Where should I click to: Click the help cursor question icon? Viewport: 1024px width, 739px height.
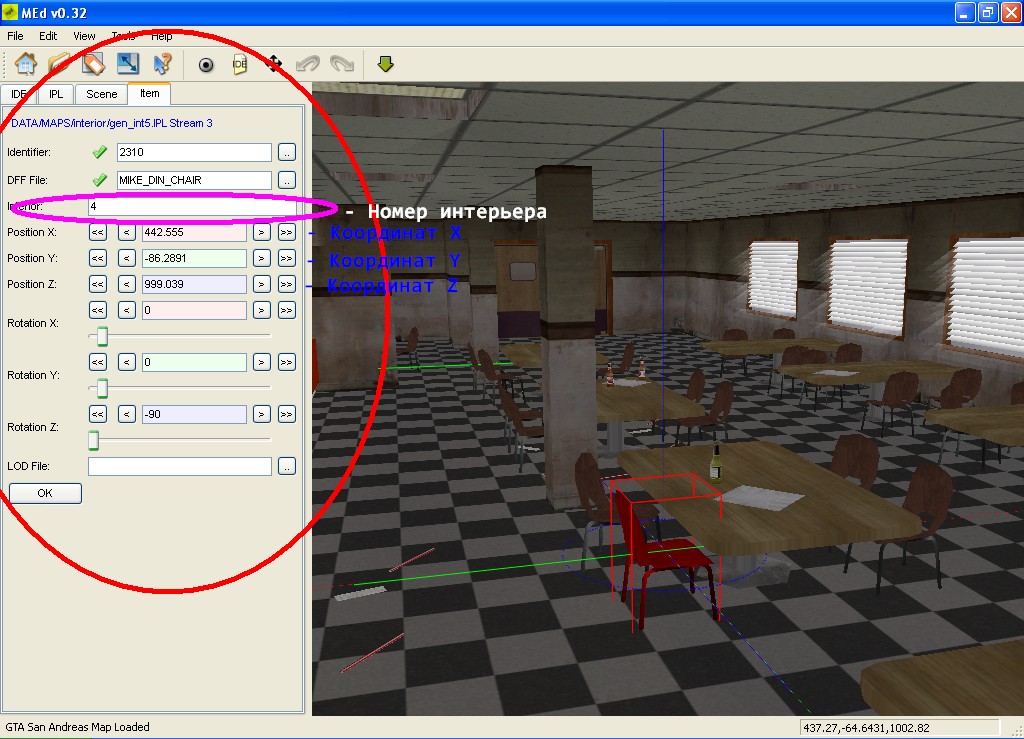click(162, 64)
